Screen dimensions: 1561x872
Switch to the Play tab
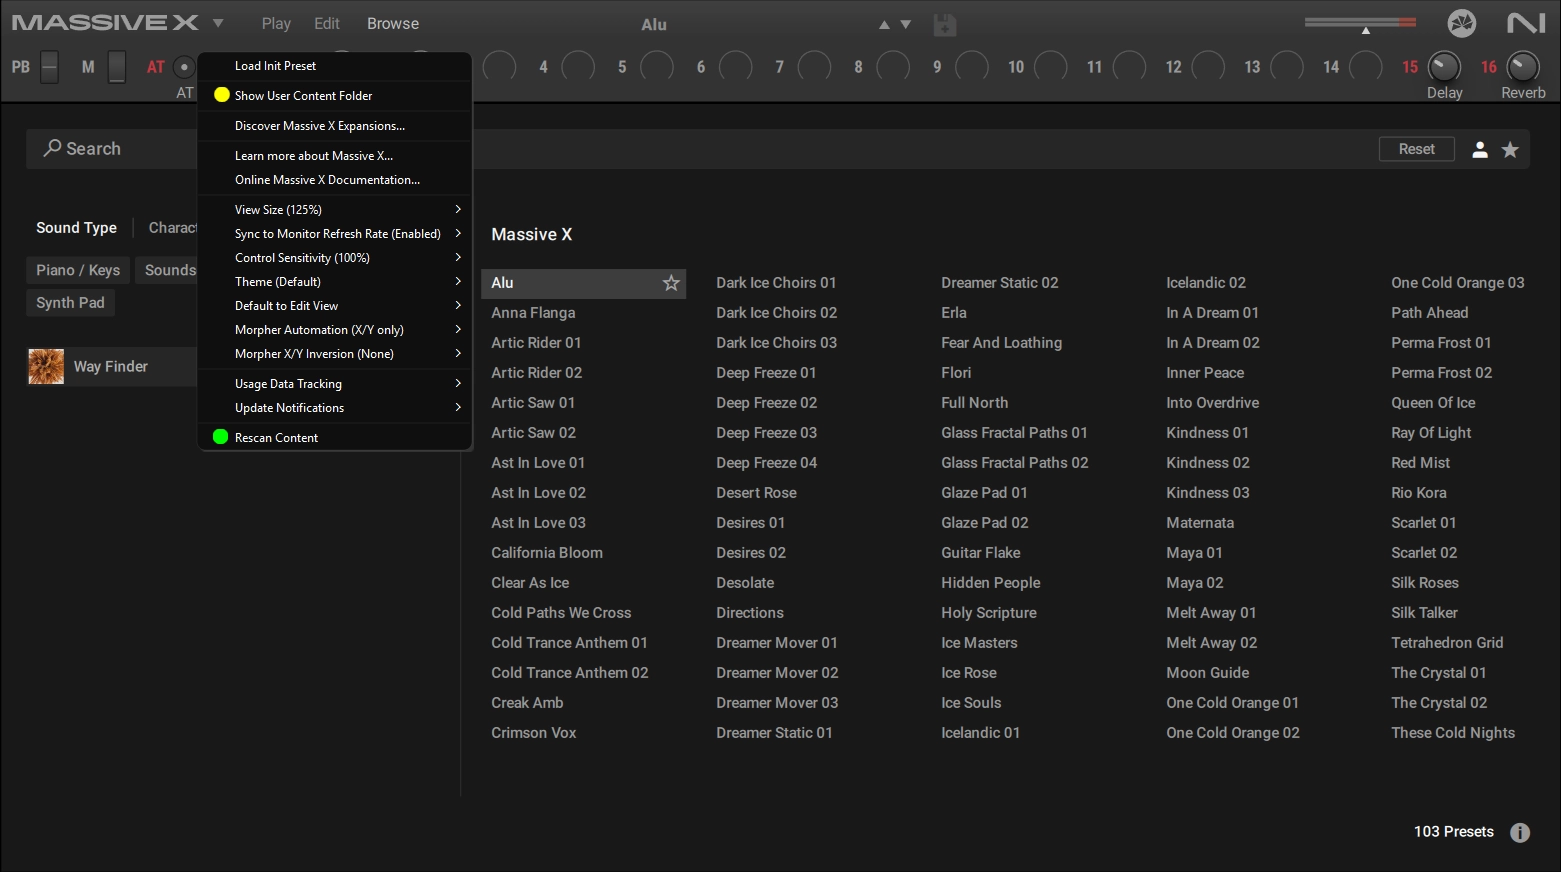pyautogui.click(x=276, y=23)
